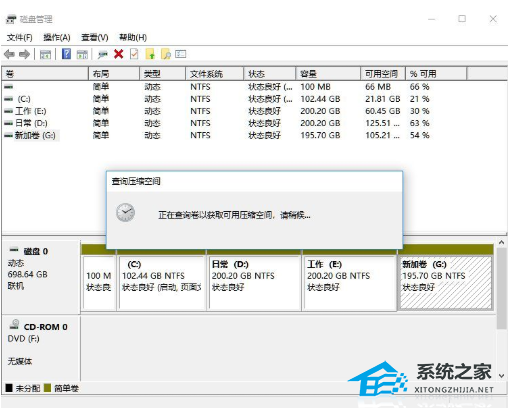Click the Forward arrow toolbar icon
The height and width of the screenshot is (408, 509).
pyautogui.click(x=24, y=54)
